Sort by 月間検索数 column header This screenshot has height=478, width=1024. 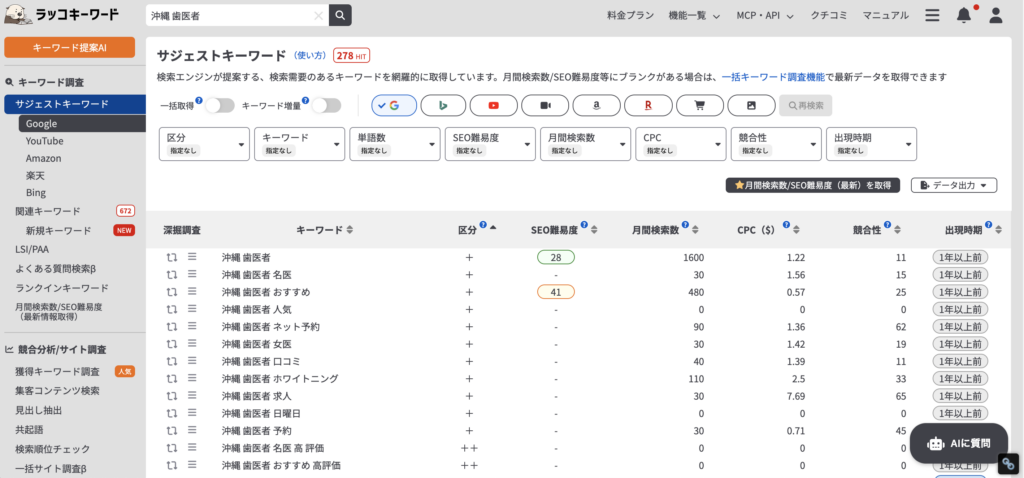664,230
